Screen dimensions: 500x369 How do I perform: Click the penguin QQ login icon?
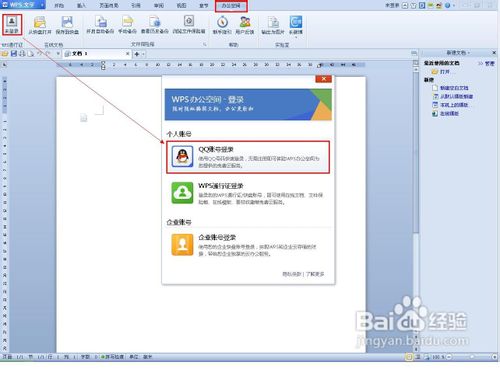[x=182, y=156]
